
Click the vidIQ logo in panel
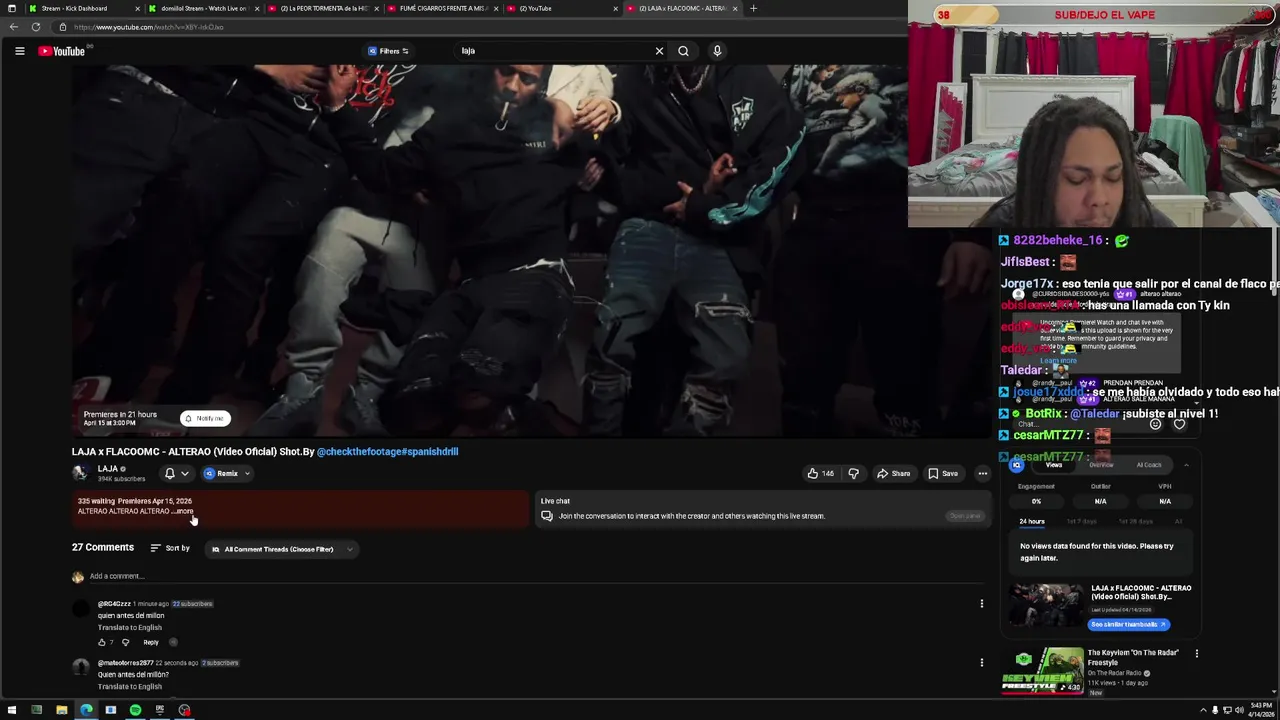pyautogui.click(x=1017, y=465)
